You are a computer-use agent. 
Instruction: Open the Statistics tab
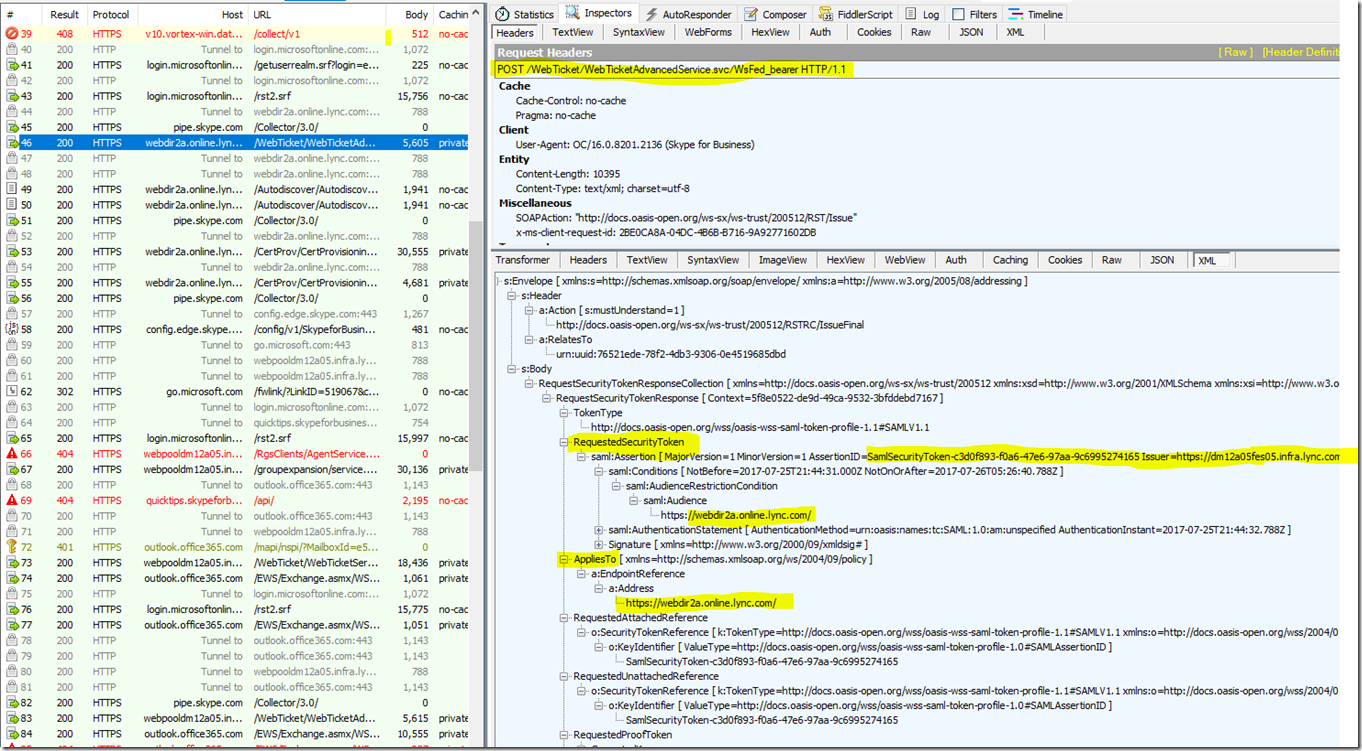point(525,14)
